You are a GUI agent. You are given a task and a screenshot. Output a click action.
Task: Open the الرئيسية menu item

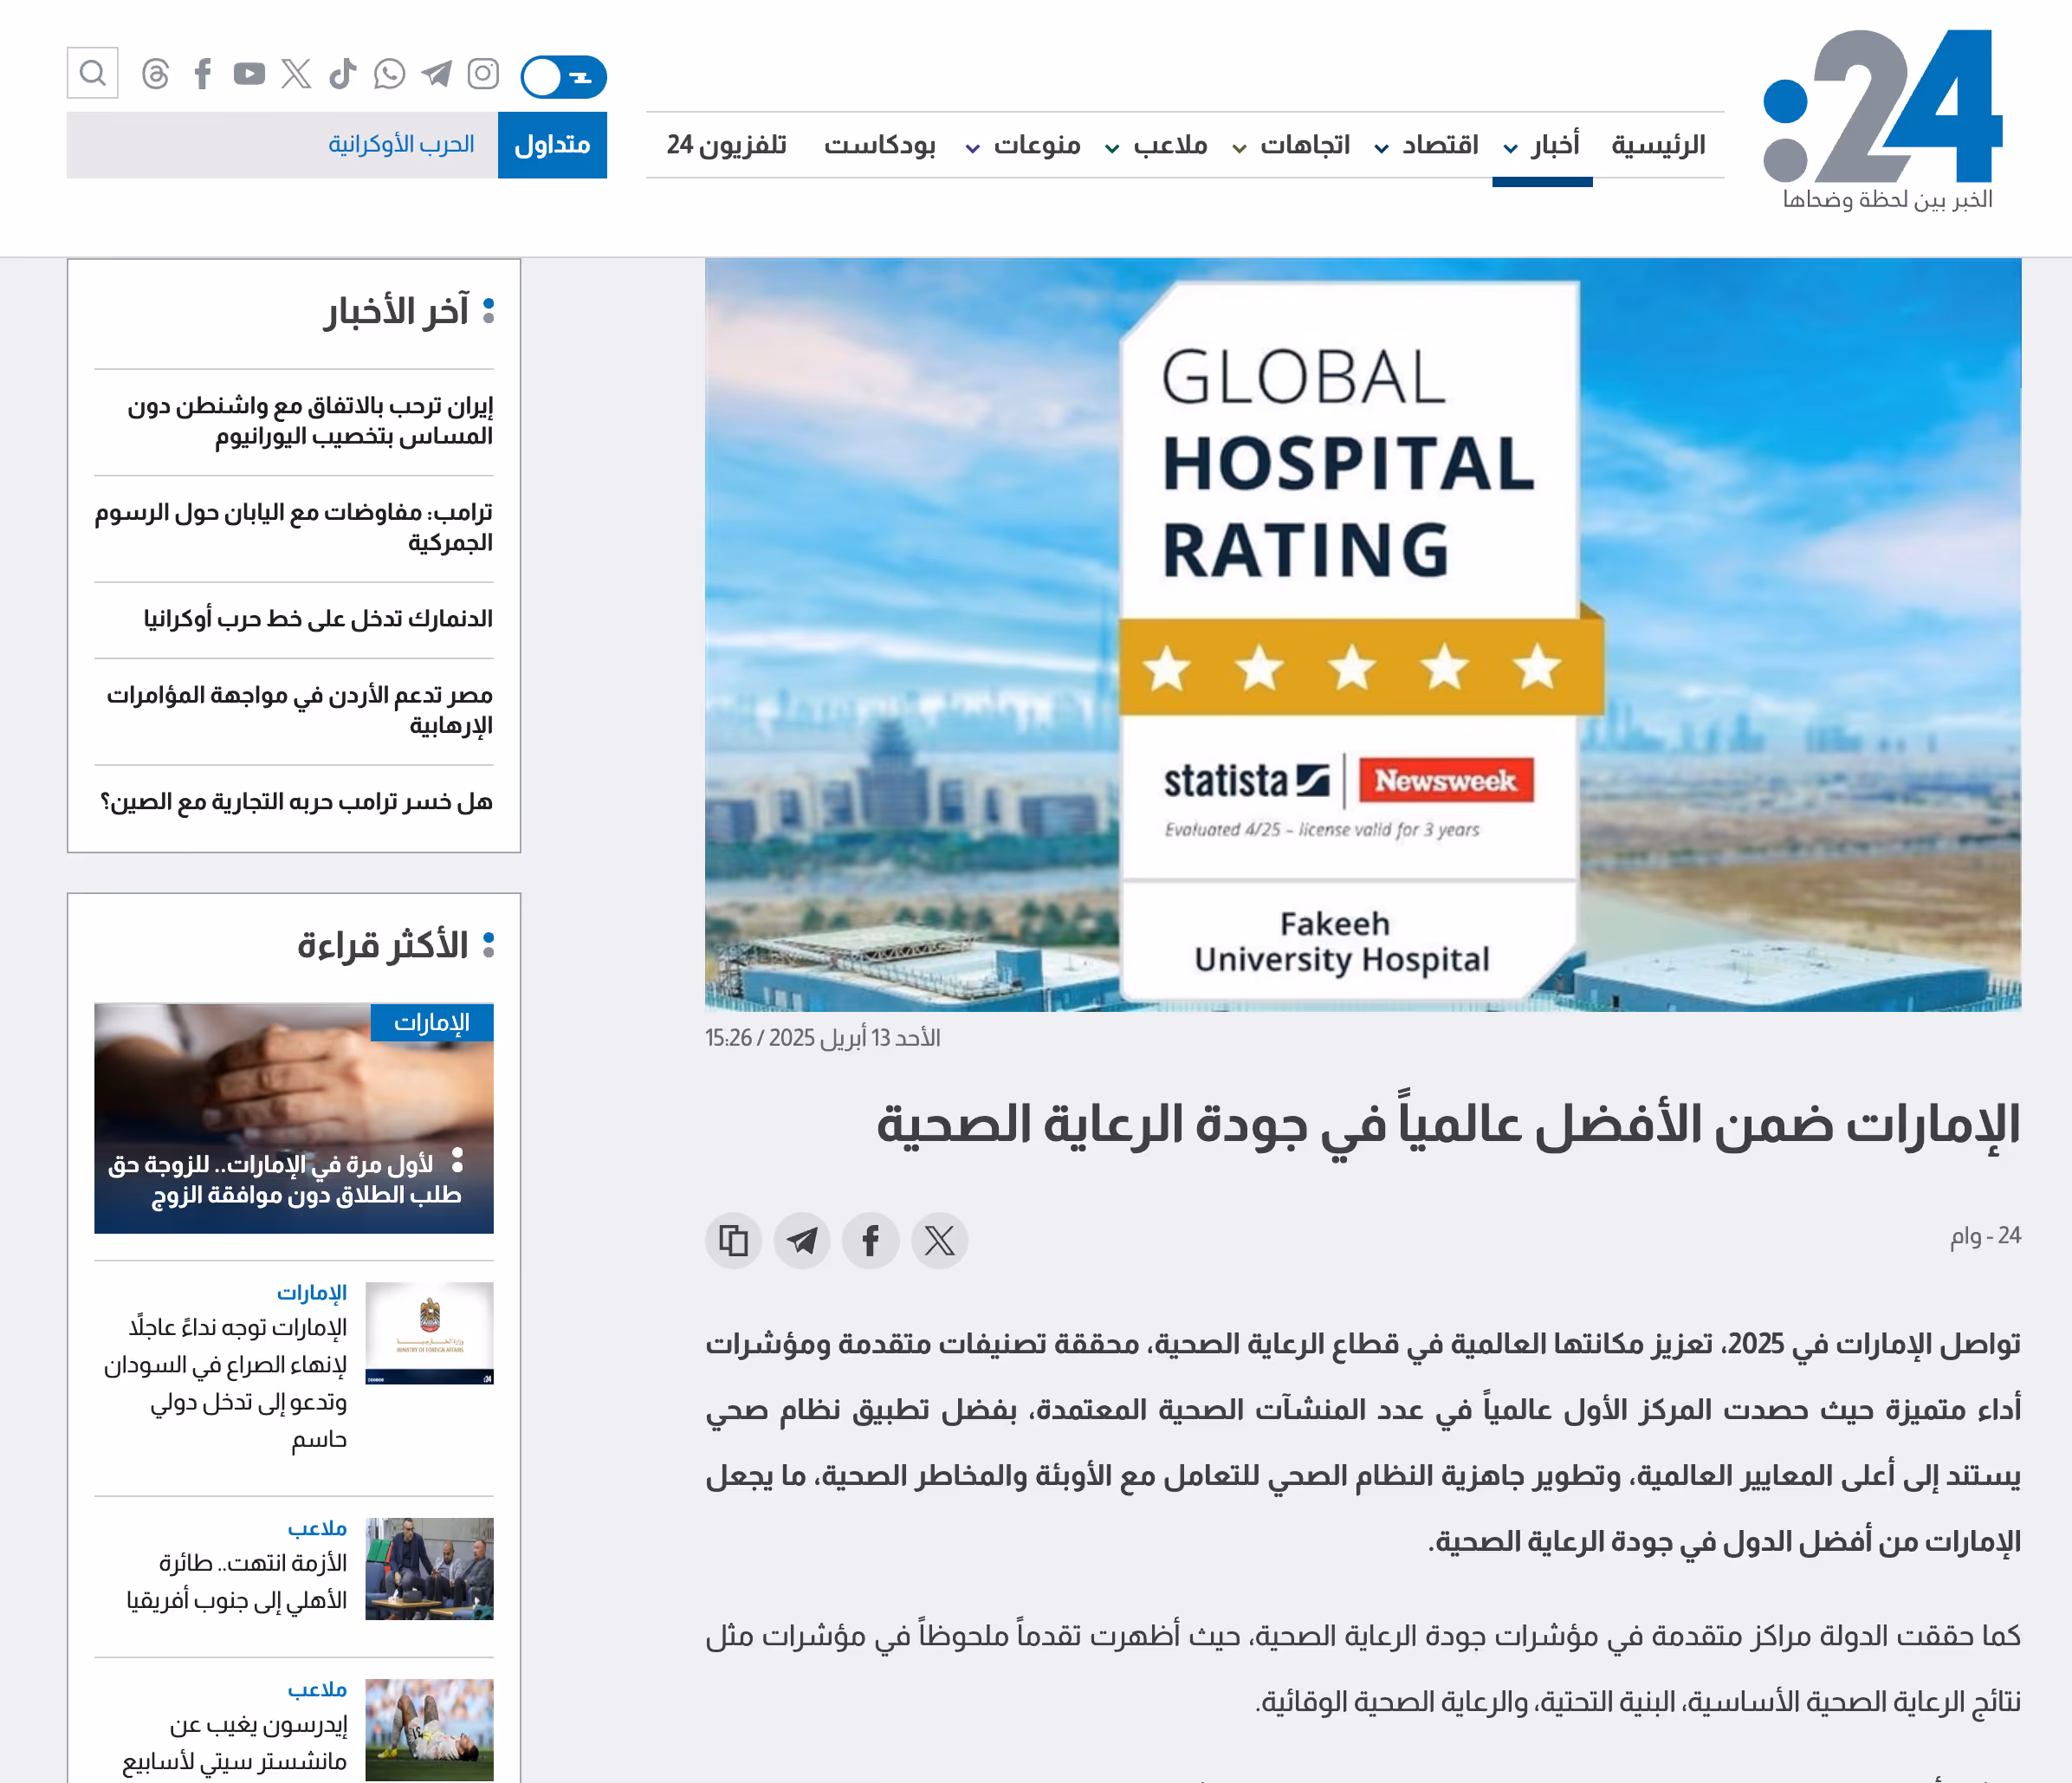pyautogui.click(x=1657, y=146)
